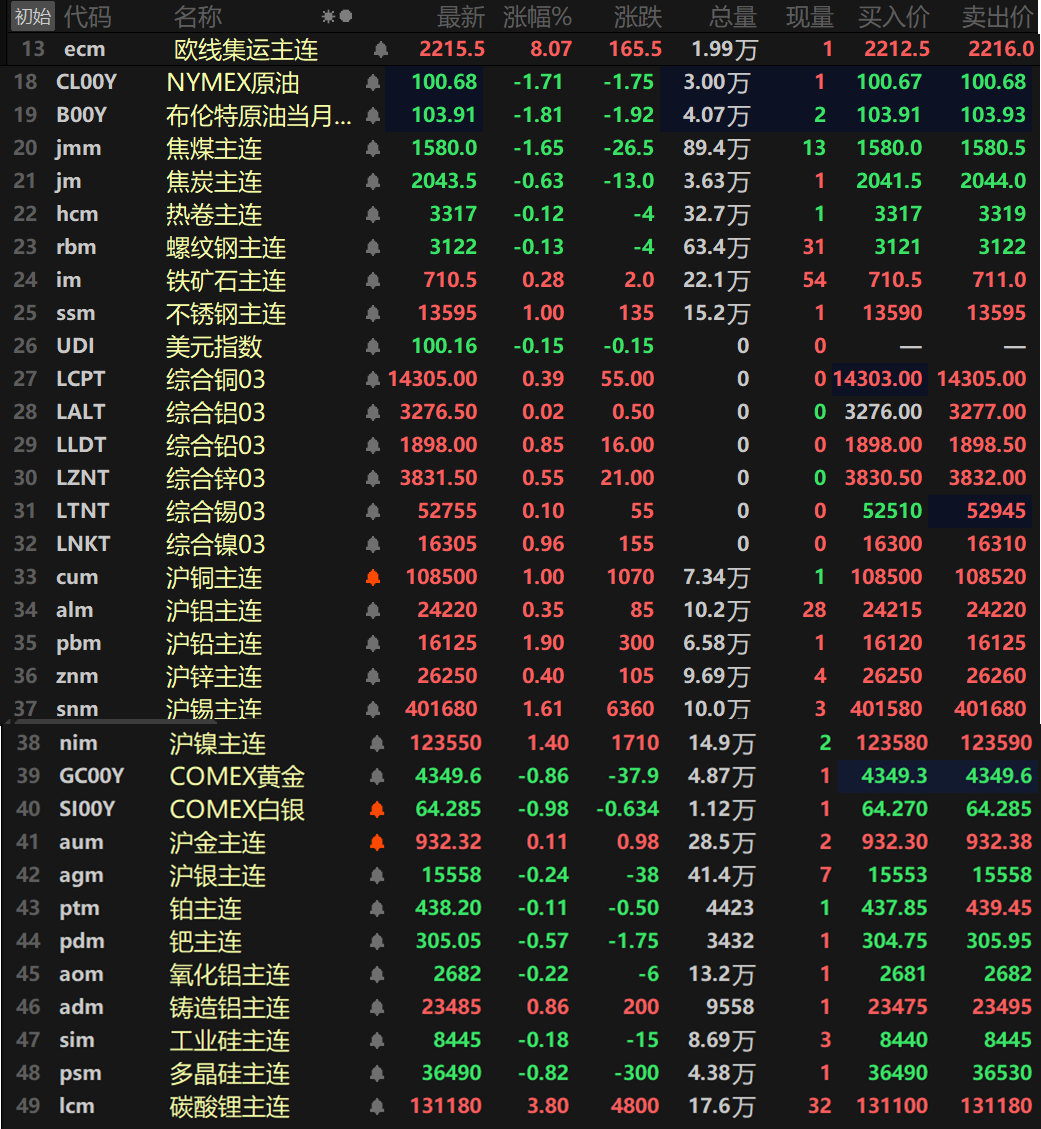Click the bell icon for NYMEX原油

point(373,83)
